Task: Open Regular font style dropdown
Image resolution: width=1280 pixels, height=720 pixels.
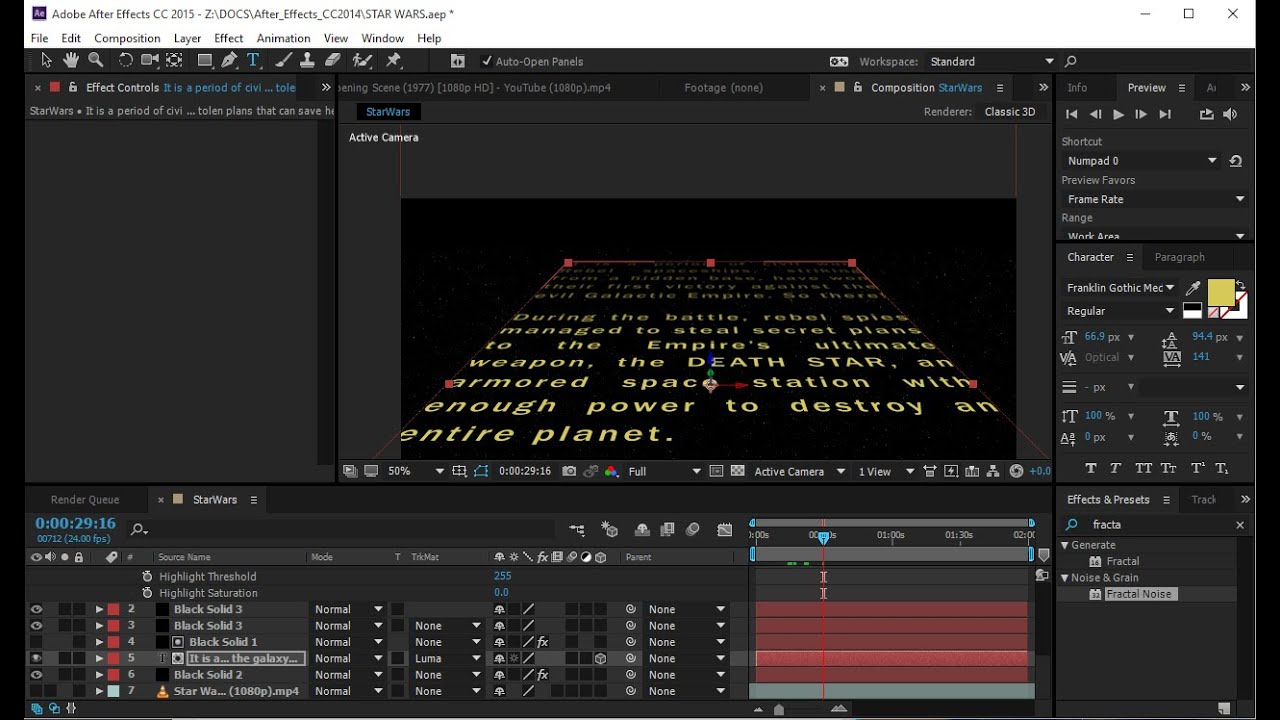Action: [1120, 311]
